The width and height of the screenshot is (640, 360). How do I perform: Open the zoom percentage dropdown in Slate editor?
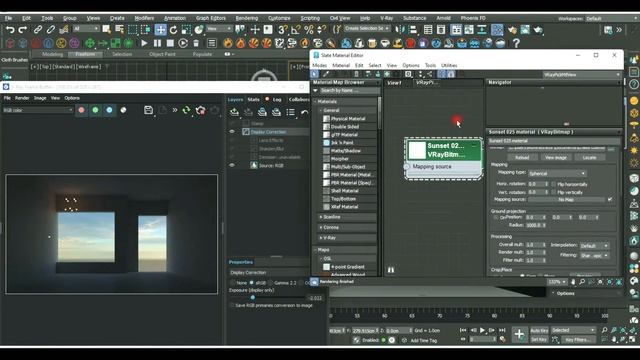pyautogui.click(x=557, y=282)
